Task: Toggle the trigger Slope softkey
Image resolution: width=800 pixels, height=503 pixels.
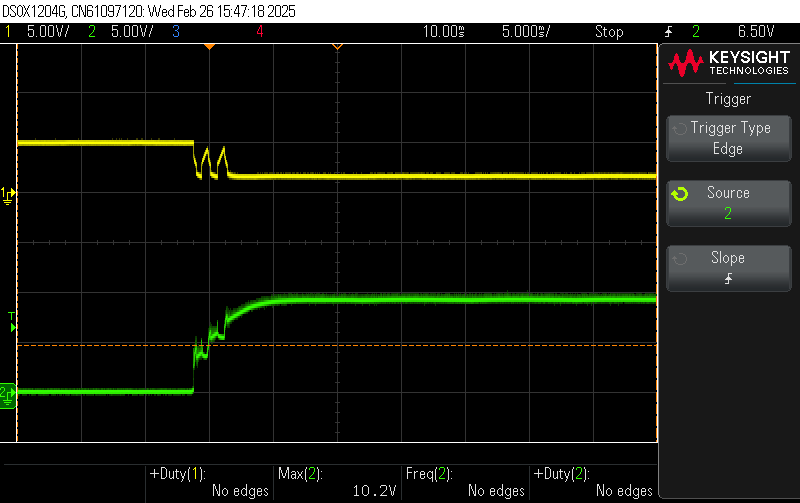Action: click(x=729, y=268)
